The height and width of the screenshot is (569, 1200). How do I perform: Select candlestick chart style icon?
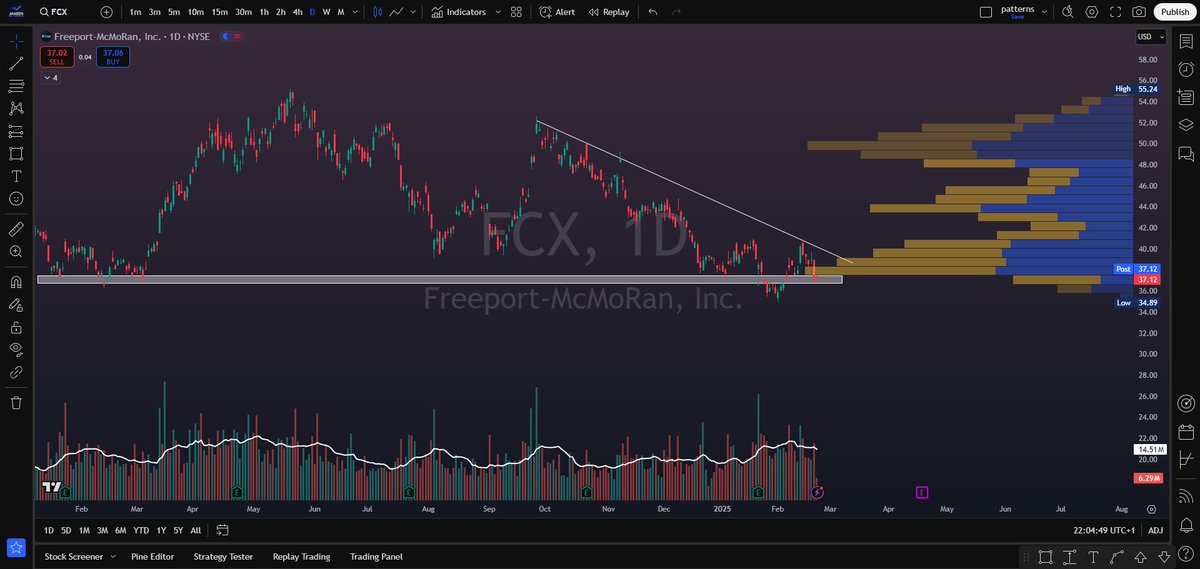(377, 12)
